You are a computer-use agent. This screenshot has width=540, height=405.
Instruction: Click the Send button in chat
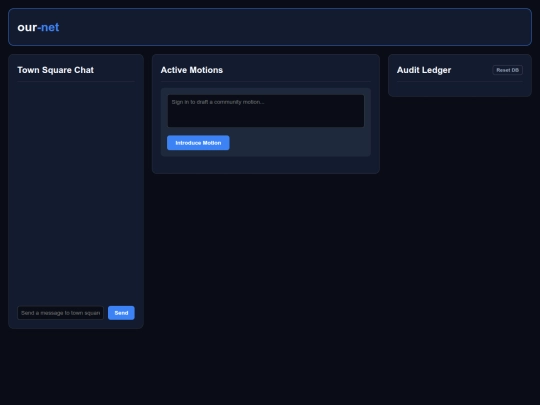coord(121,313)
